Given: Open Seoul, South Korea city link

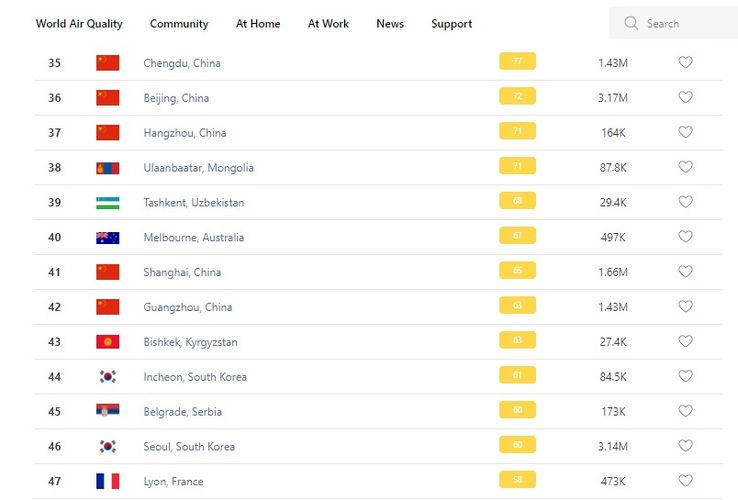Looking at the screenshot, I should pos(189,446).
